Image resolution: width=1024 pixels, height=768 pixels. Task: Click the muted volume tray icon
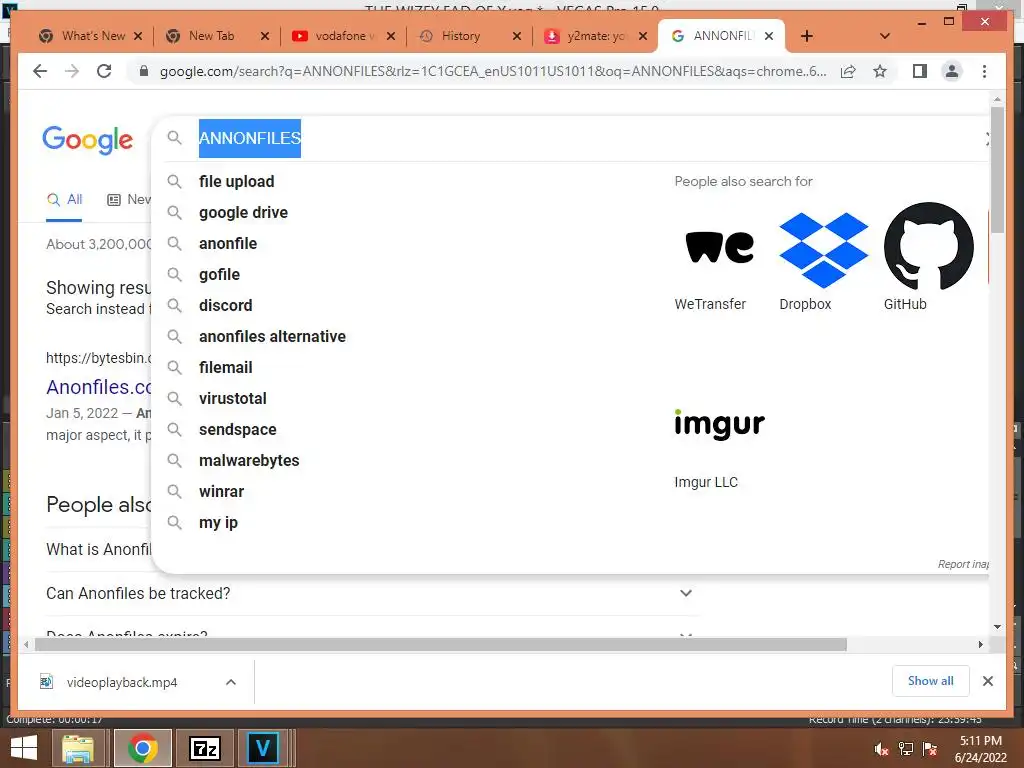coord(882,749)
